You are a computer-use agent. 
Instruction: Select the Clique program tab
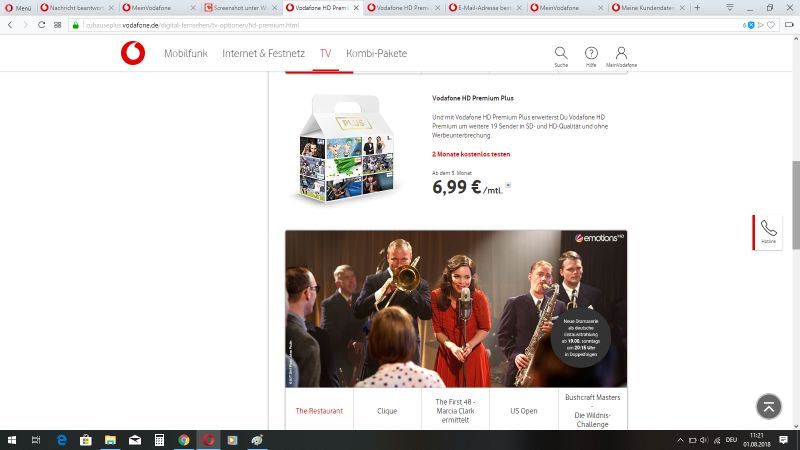387,411
